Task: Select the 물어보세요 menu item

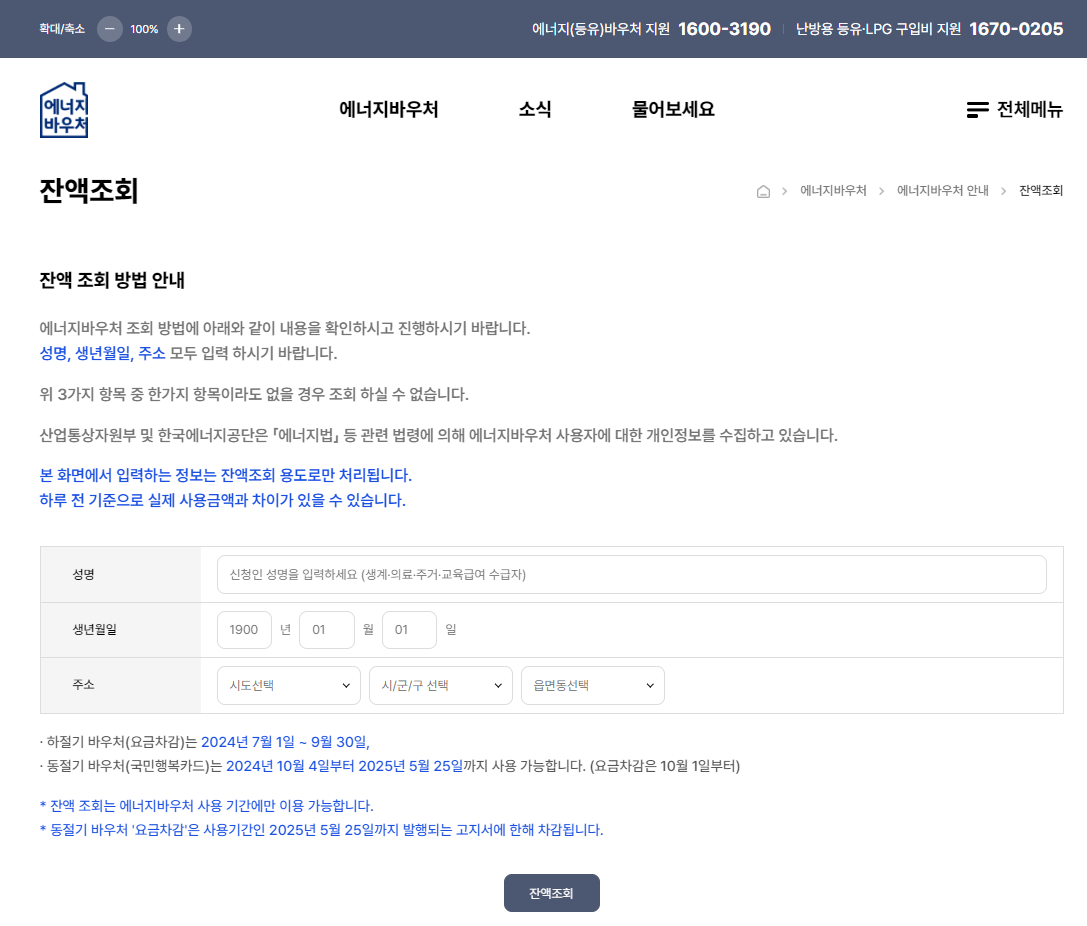Action: [671, 110]
